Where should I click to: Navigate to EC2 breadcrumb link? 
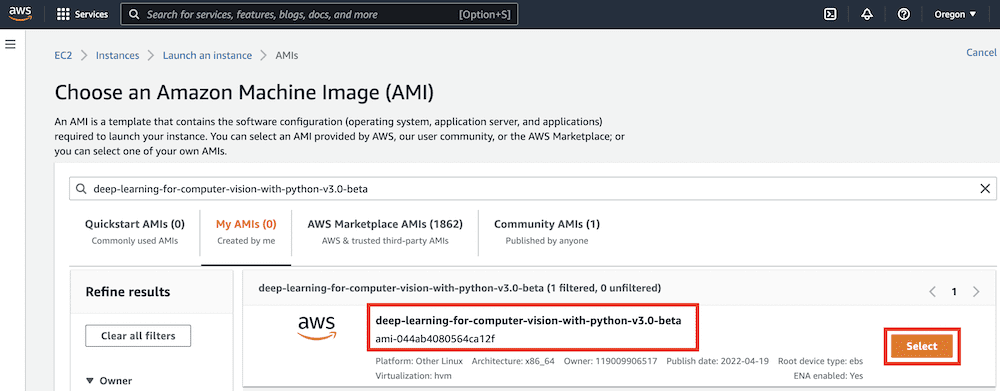(63, 55)
